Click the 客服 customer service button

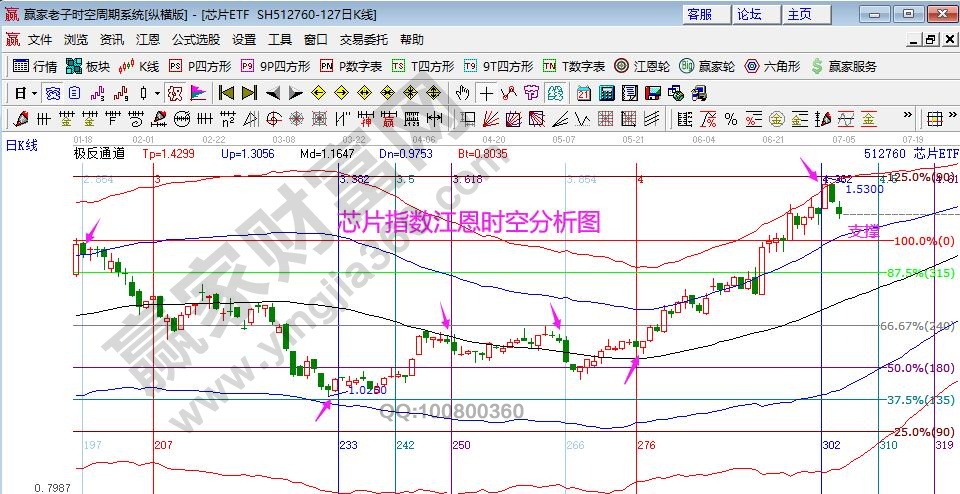click(x=700, y=14)
